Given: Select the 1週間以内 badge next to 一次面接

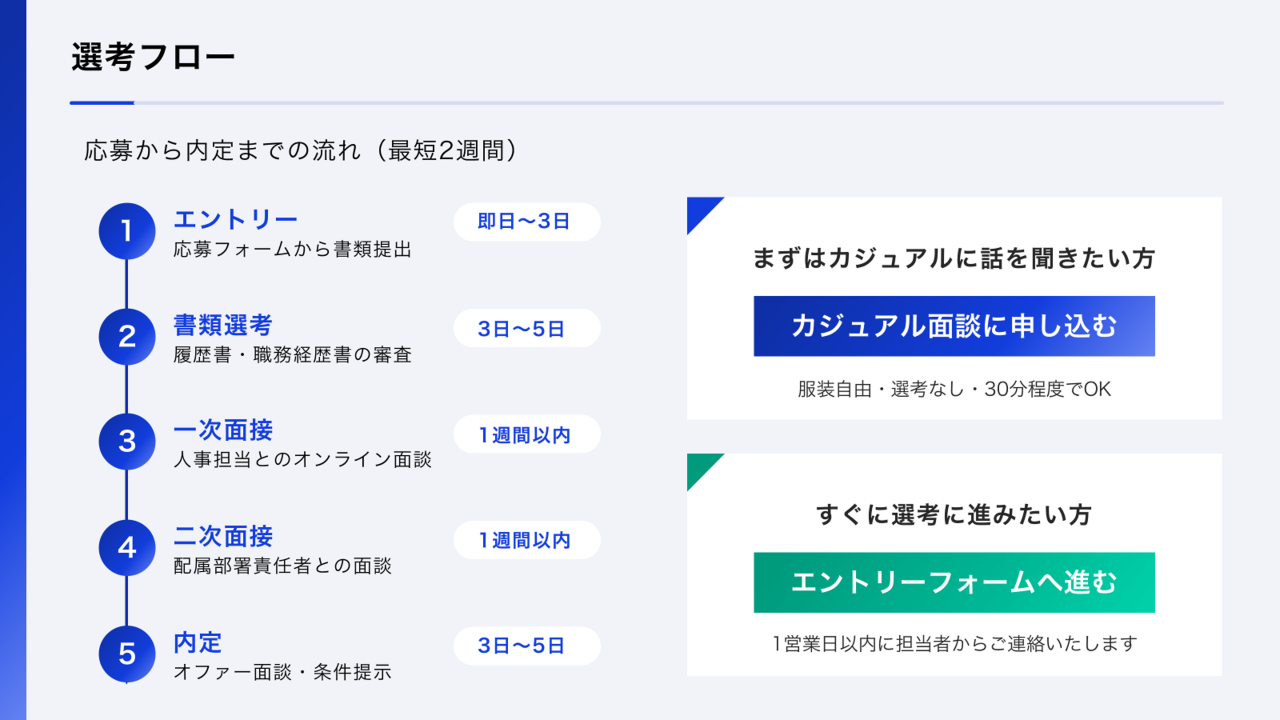Looking at the screenshot, I should [527, 434].
